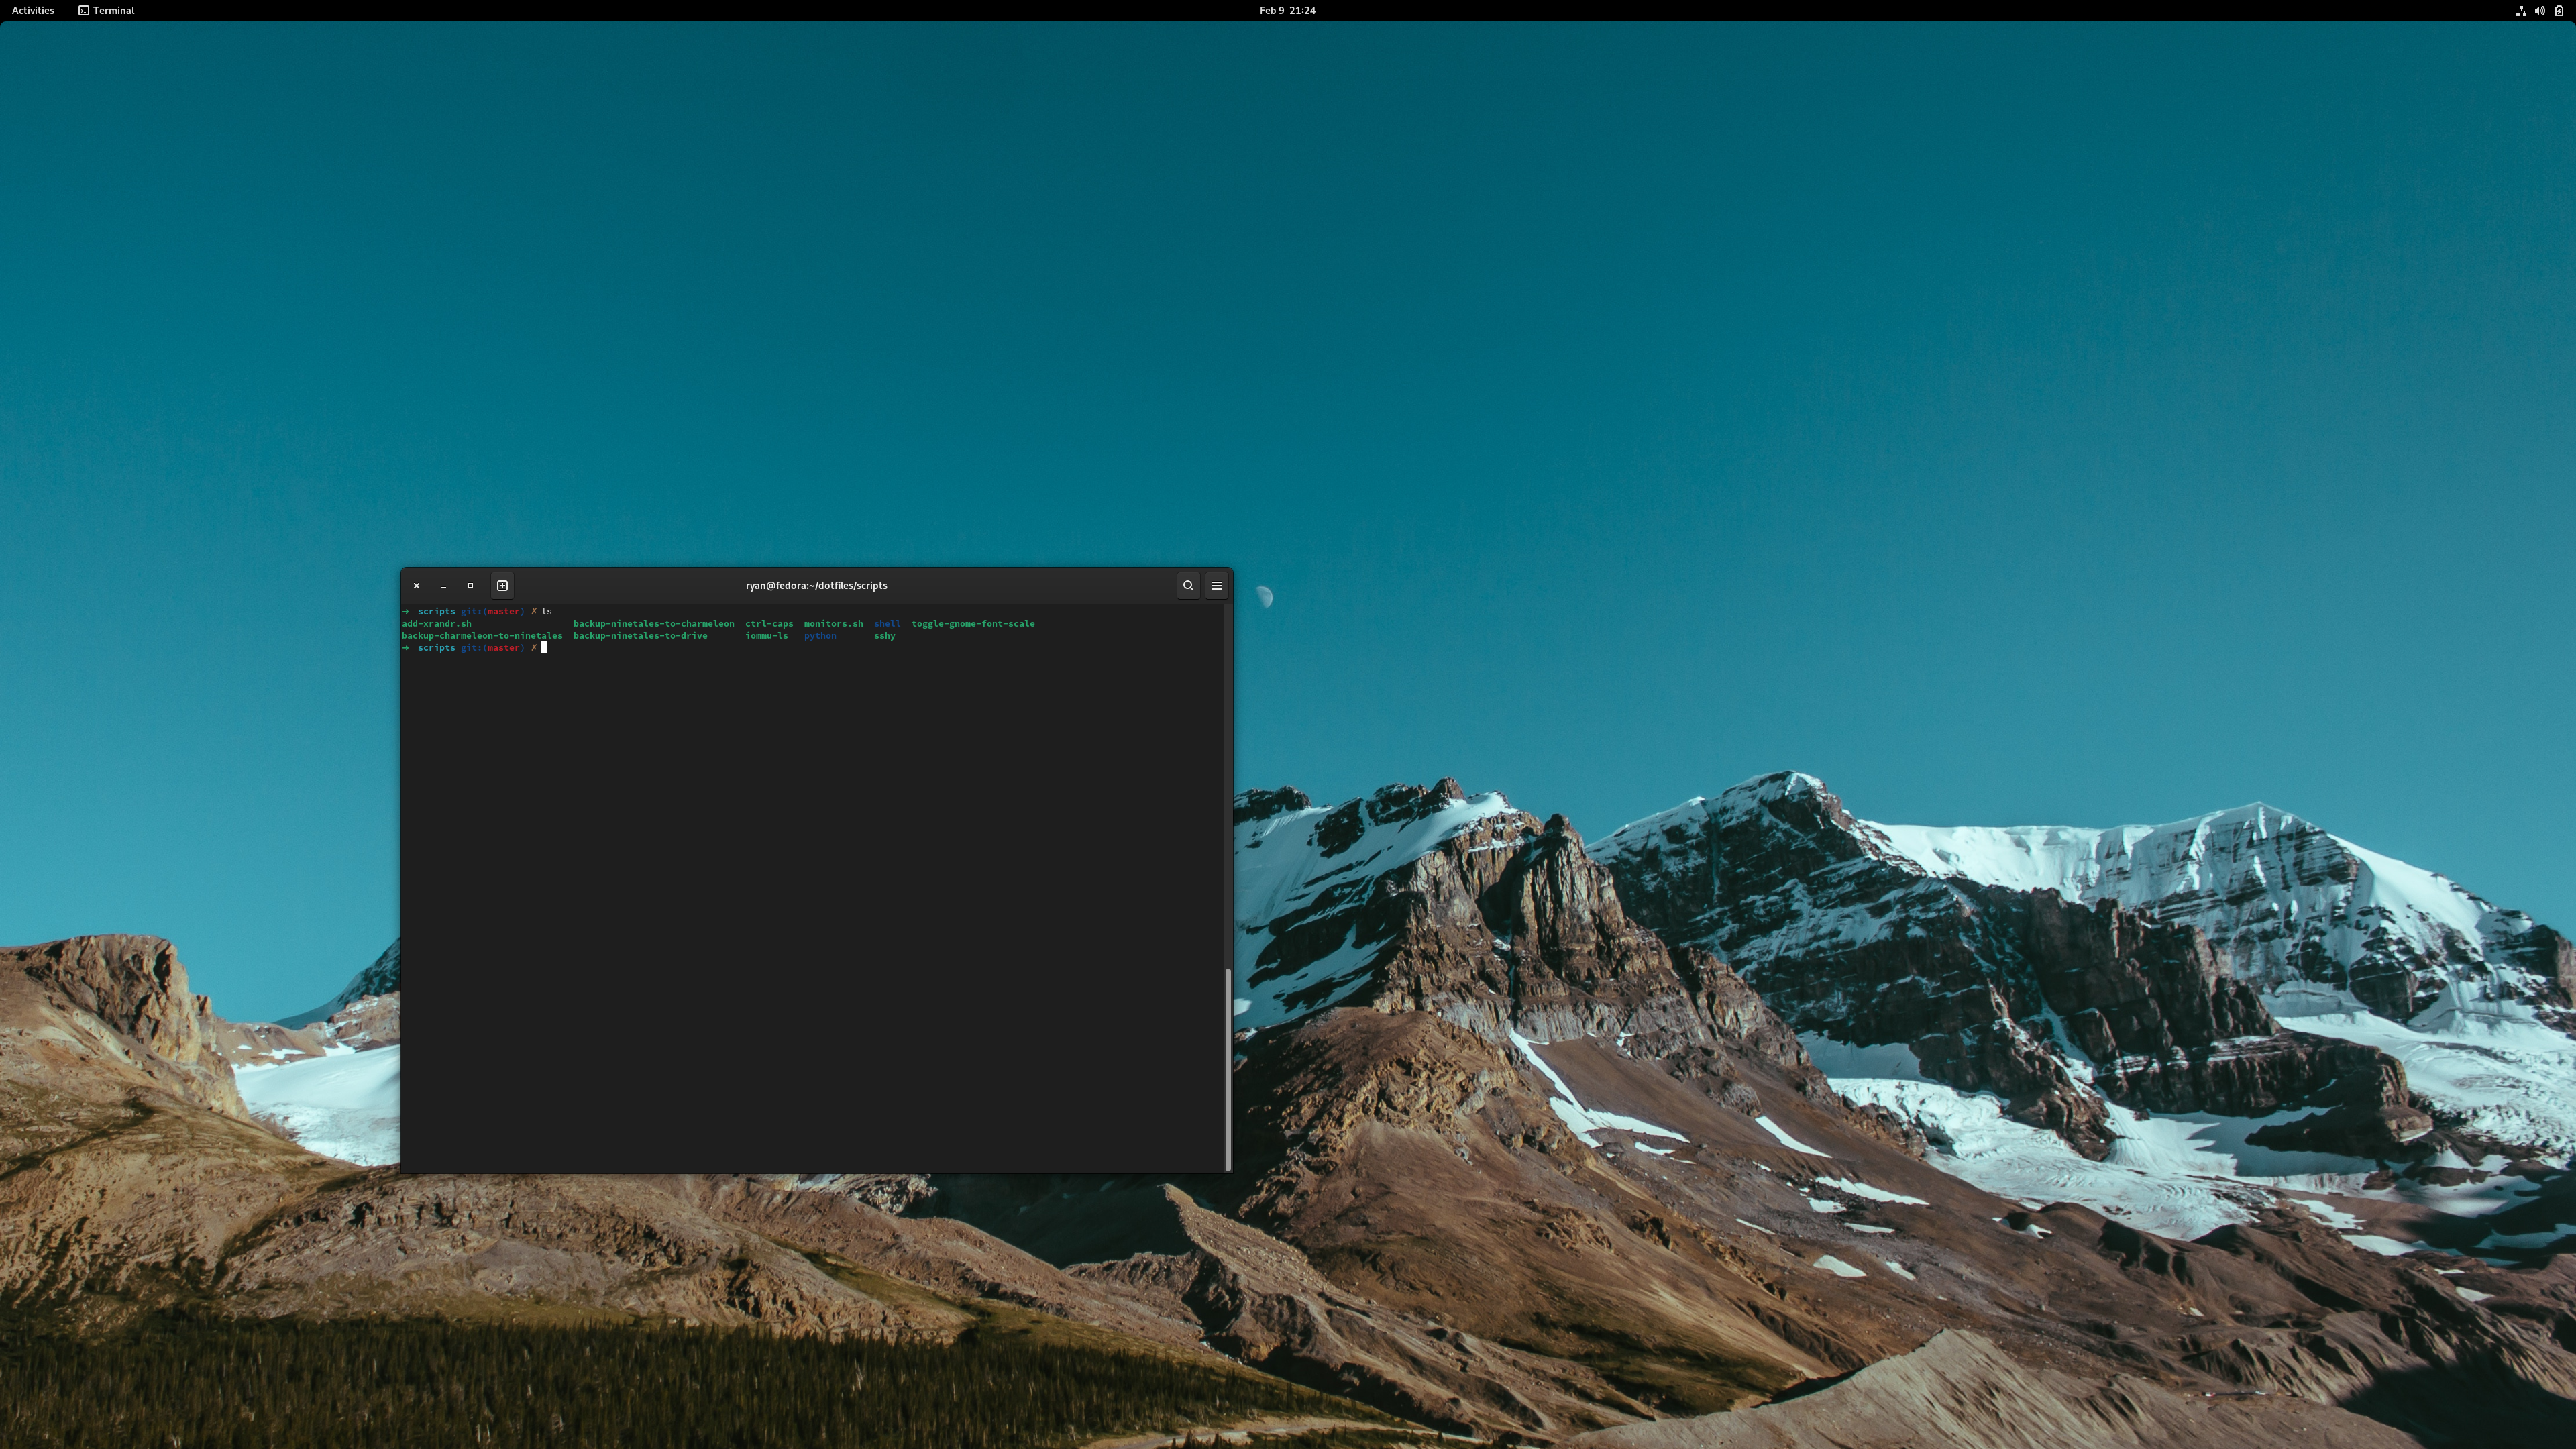Click the terminal cursor at the prompt

544,648
